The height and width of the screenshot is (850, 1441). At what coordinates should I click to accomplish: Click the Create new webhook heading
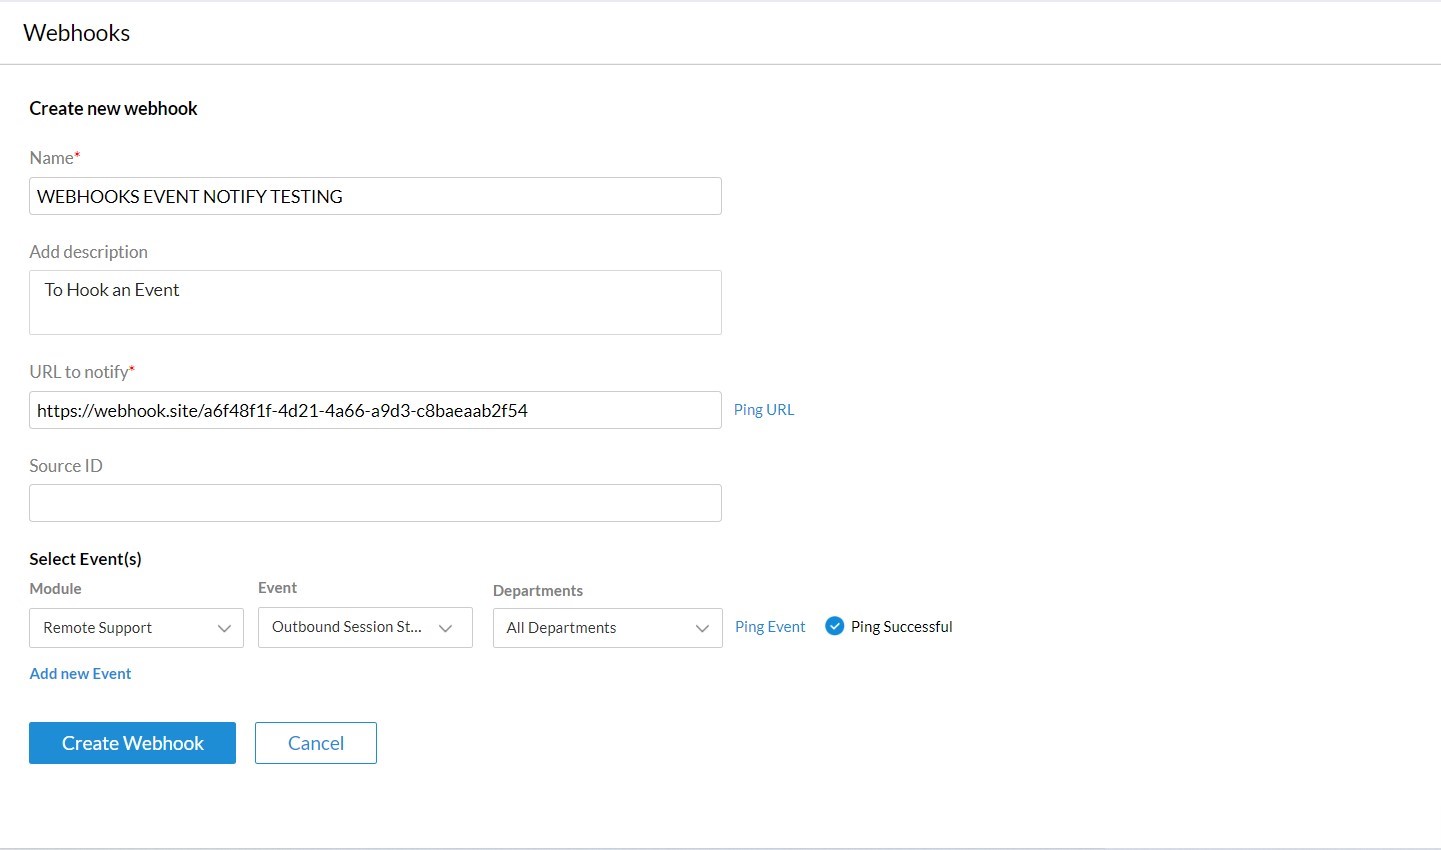point(113,109)
